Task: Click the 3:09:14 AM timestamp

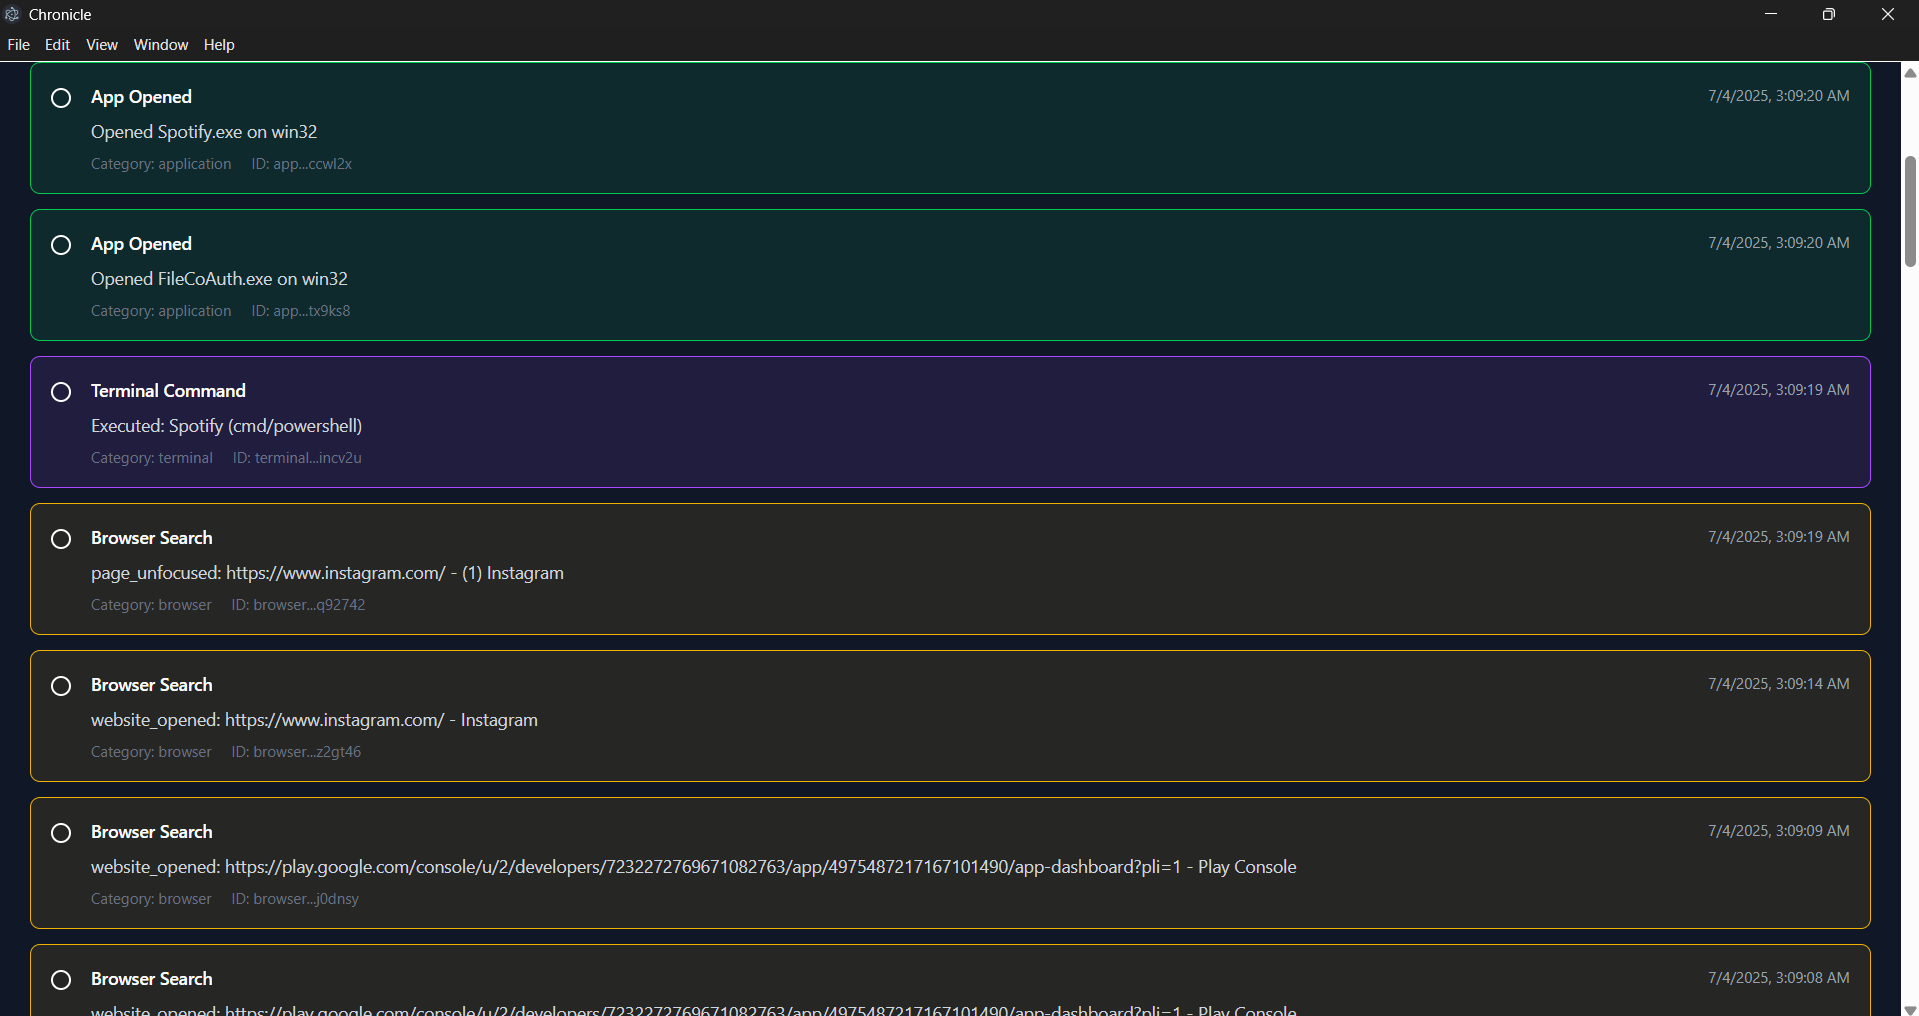Action: pyautogui.click(x=1779, y=684)
